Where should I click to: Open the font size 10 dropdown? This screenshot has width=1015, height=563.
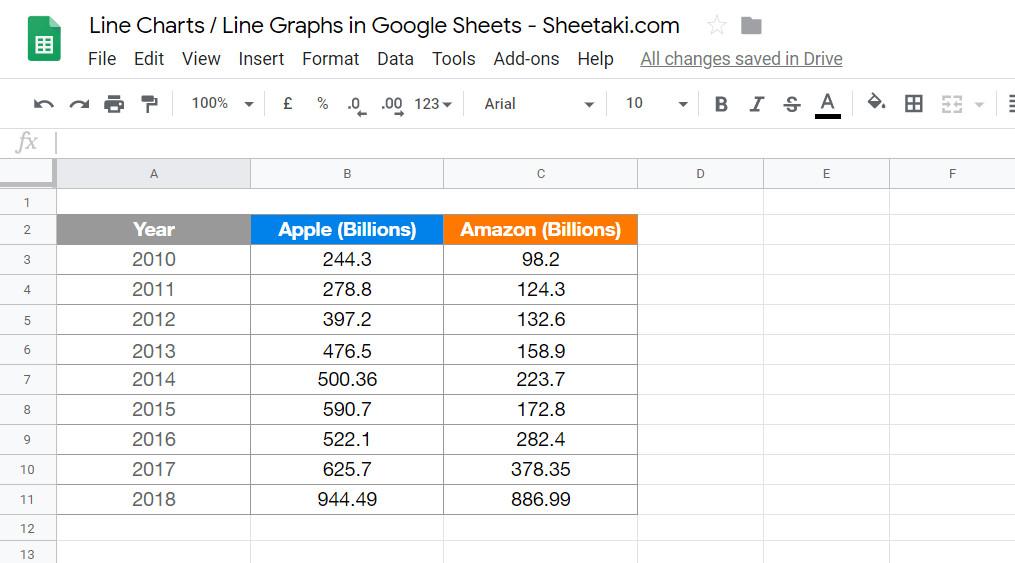(655, 104)
